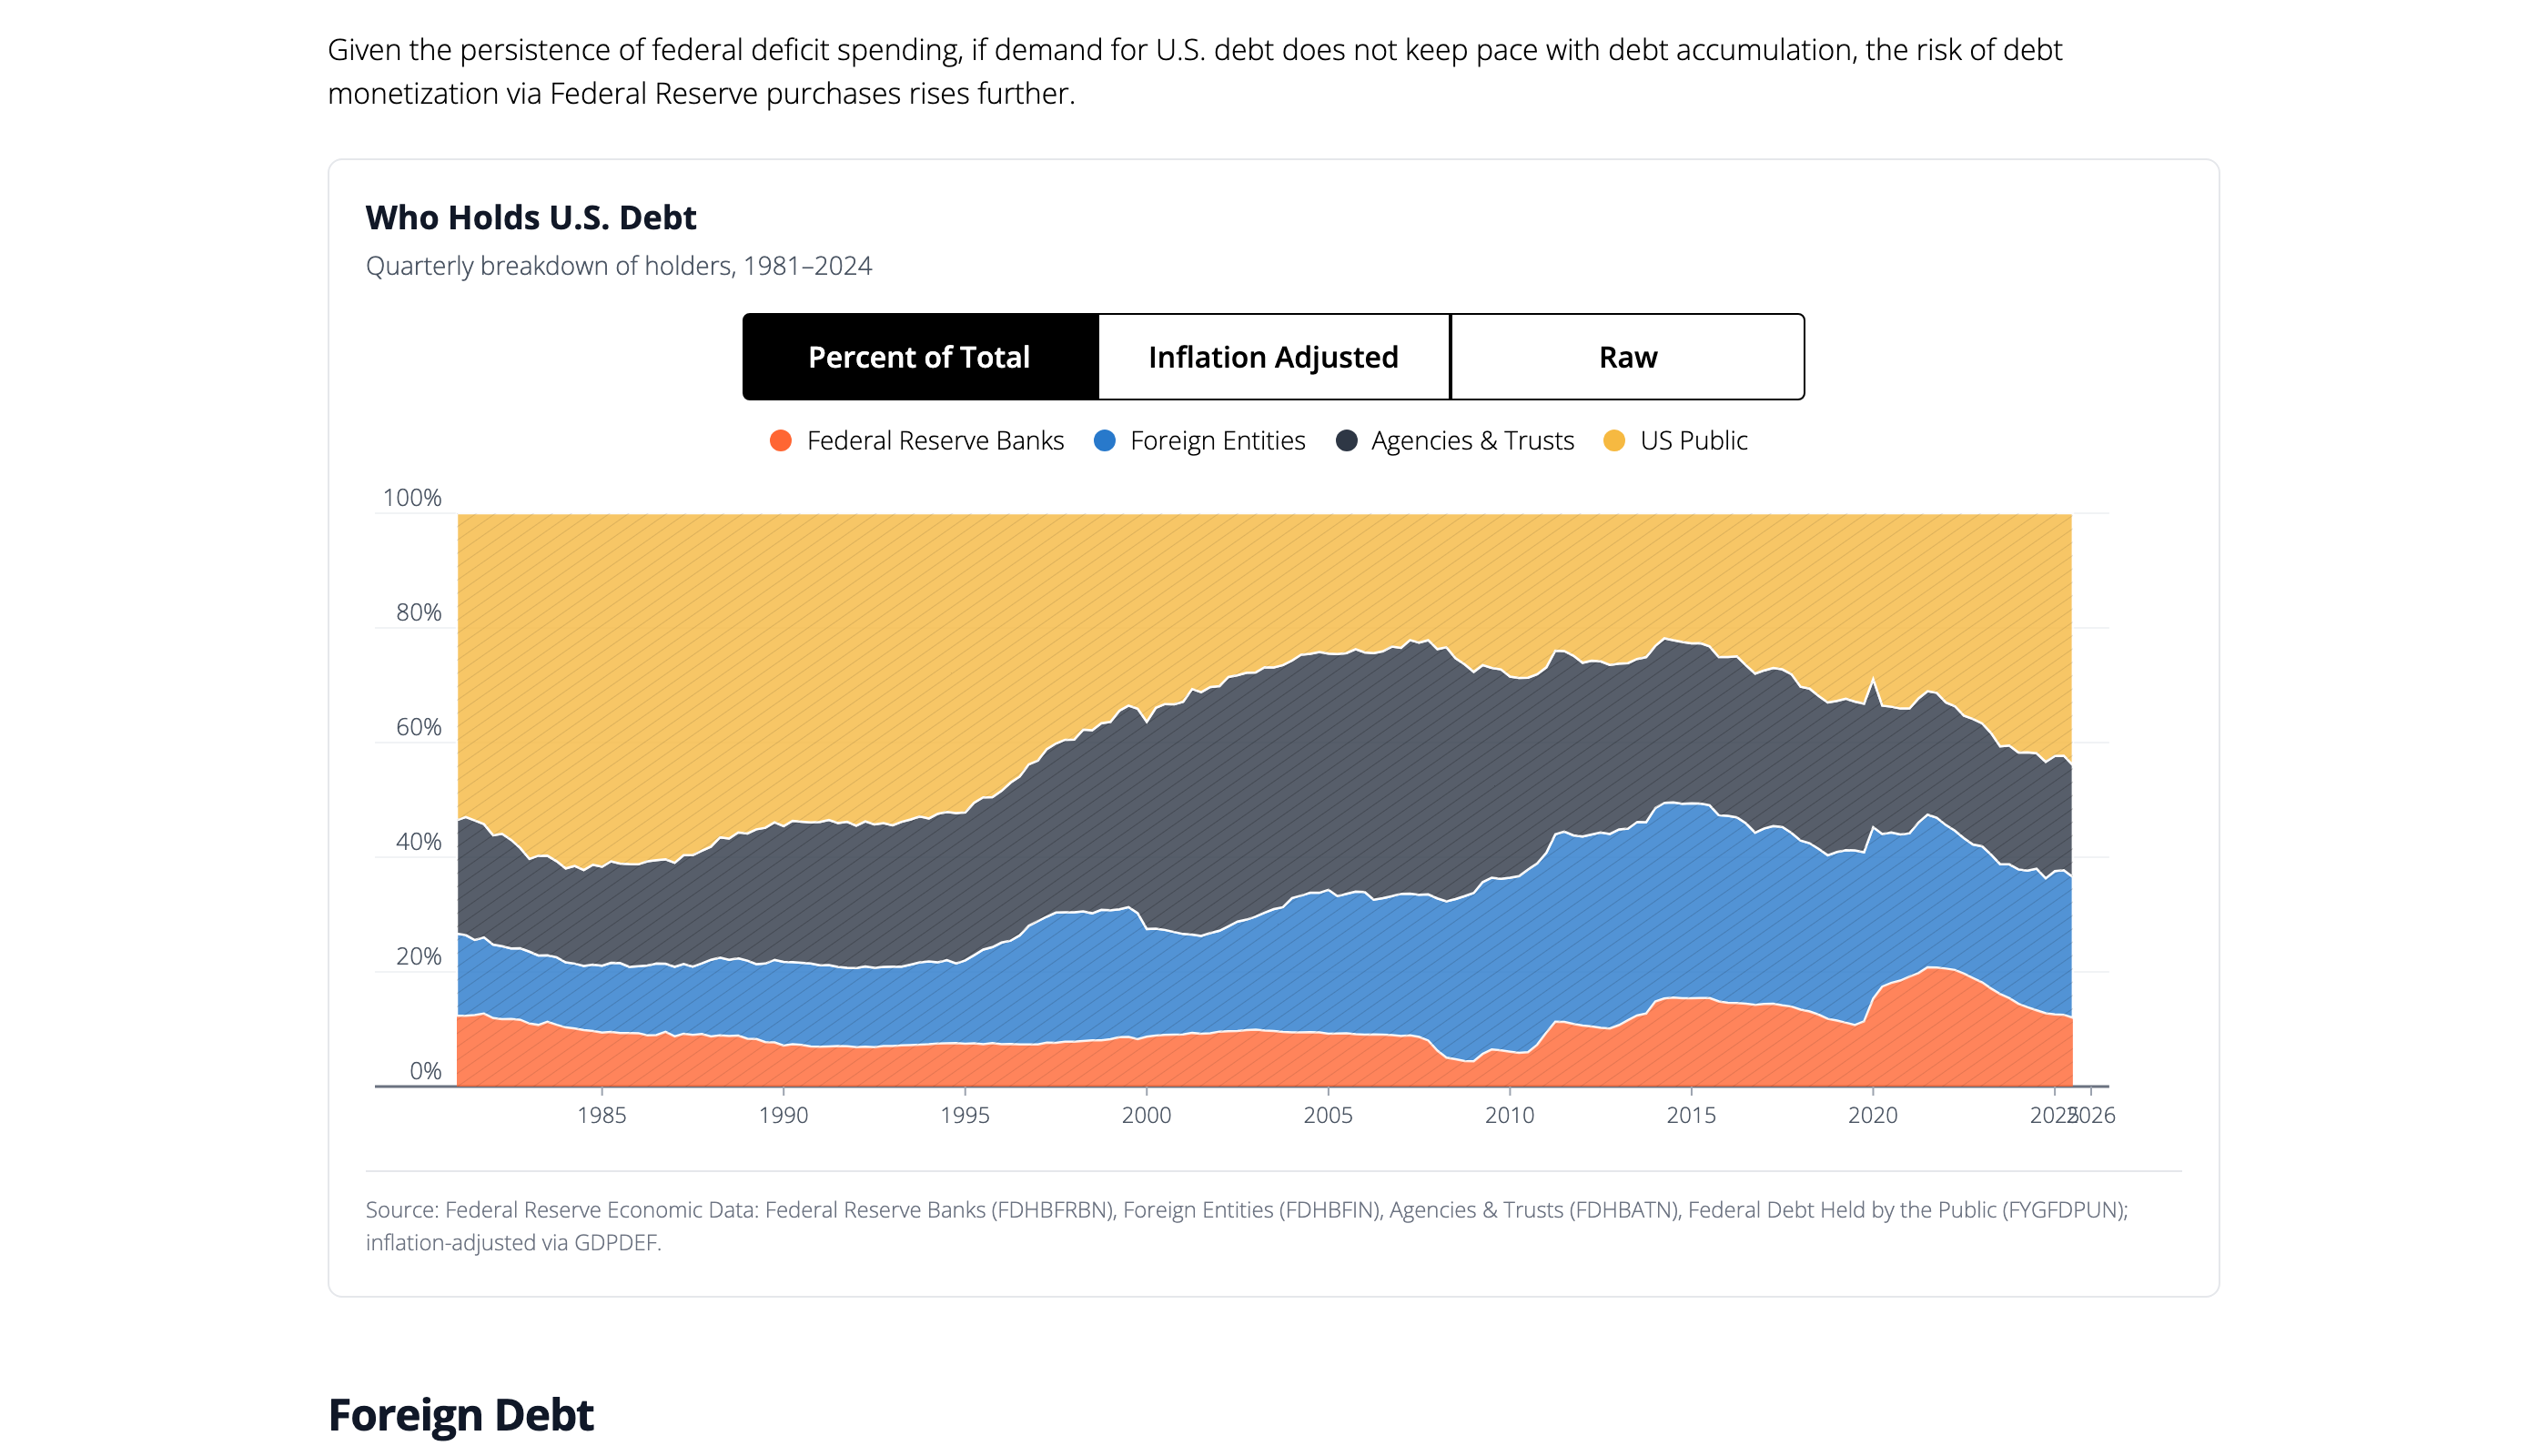Click the blue Foreign Entities area near 2015
Image resolution: width=2548 pixels, height=1456 pixels.
(x=1691, y=900)
